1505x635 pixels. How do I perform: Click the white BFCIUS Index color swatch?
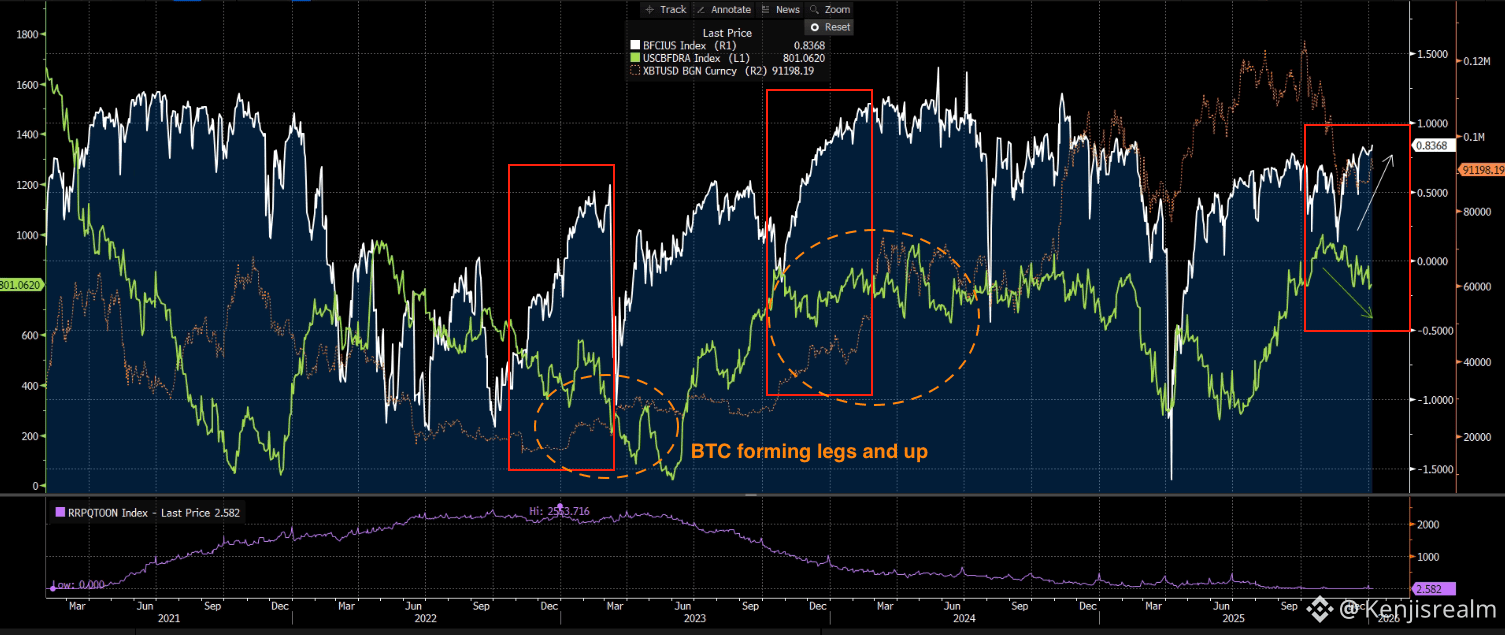click(635, 45)
